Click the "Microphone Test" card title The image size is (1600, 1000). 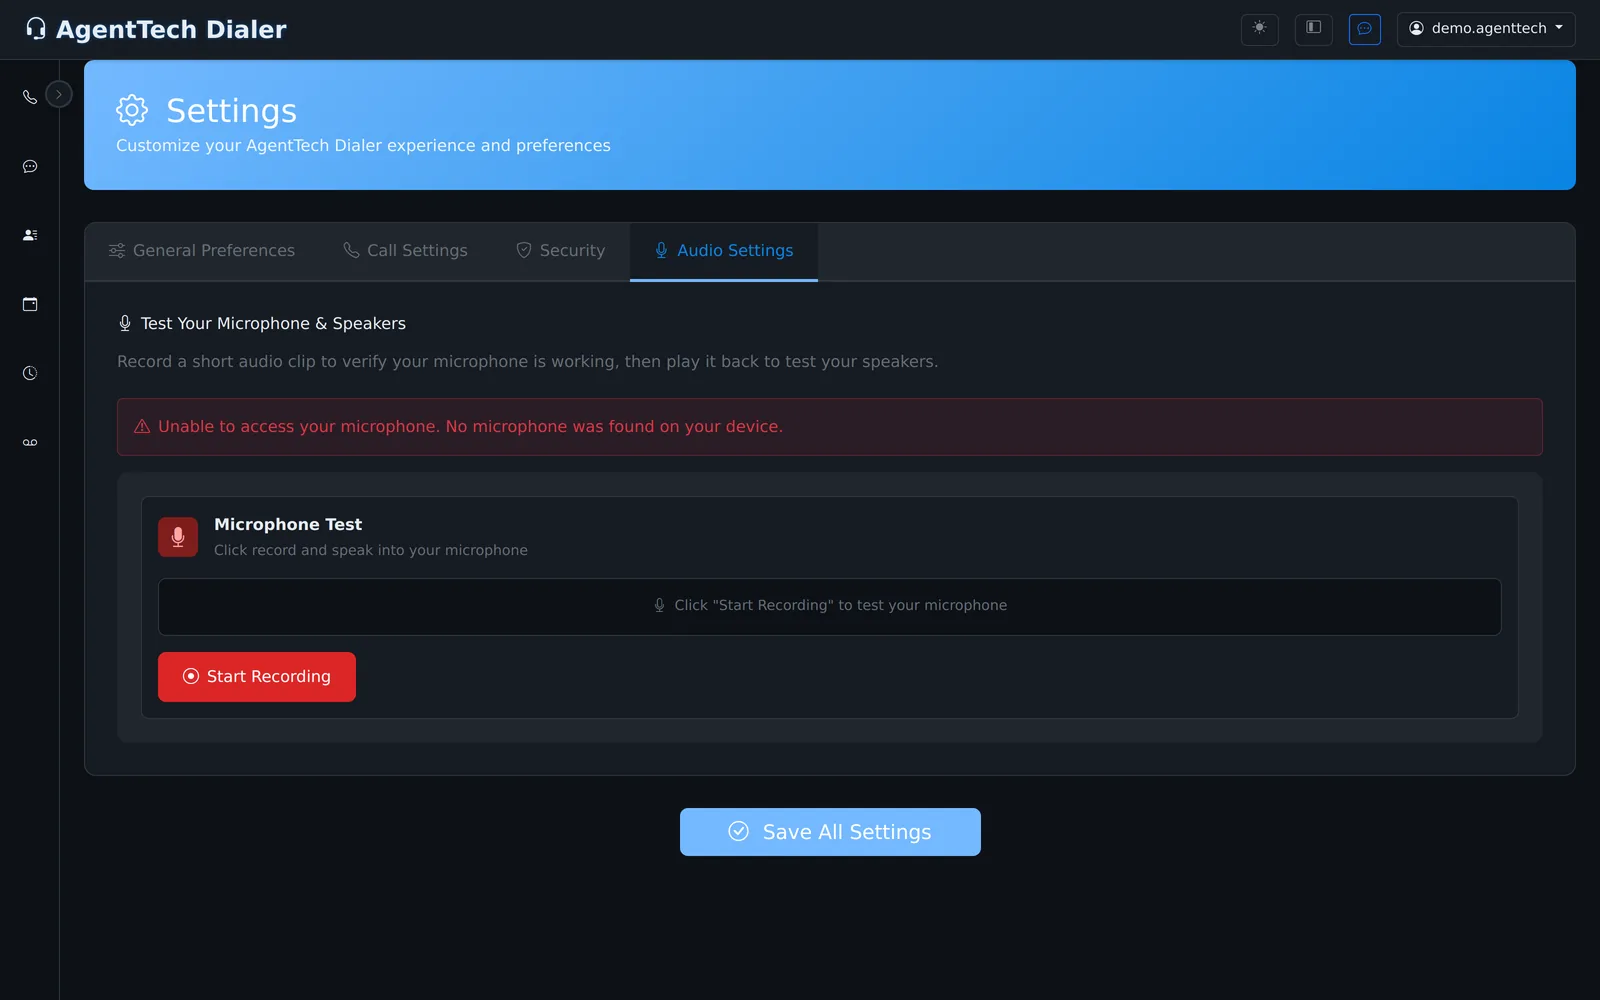(x=288, y=525)
